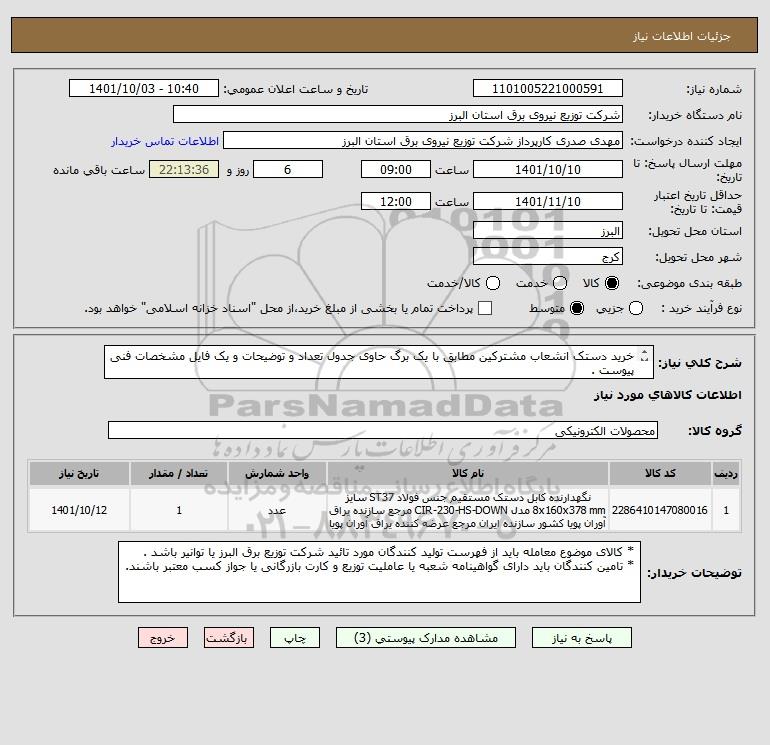Click the تعداد / مقدار column header
The height and width of the screenshot is (745, 770).
coord(179,473)
